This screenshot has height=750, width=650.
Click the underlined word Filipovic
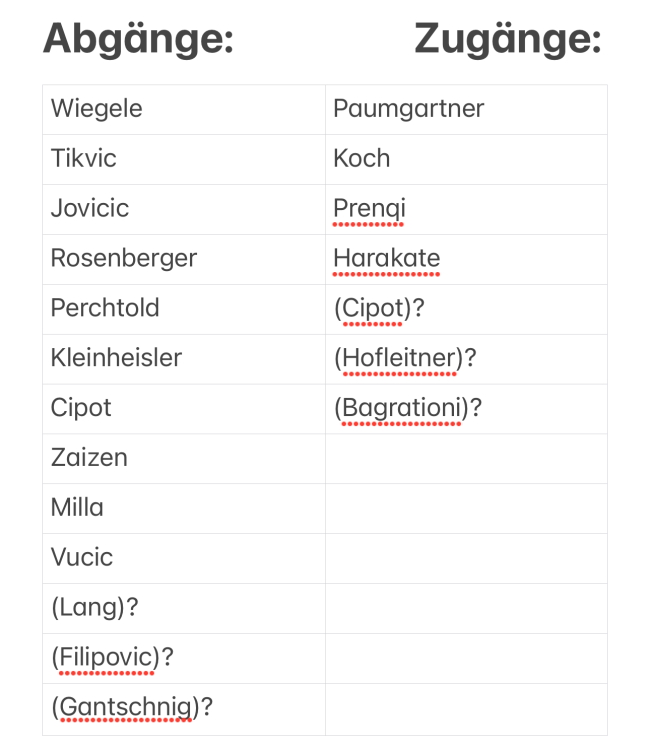tap(108, 658)
